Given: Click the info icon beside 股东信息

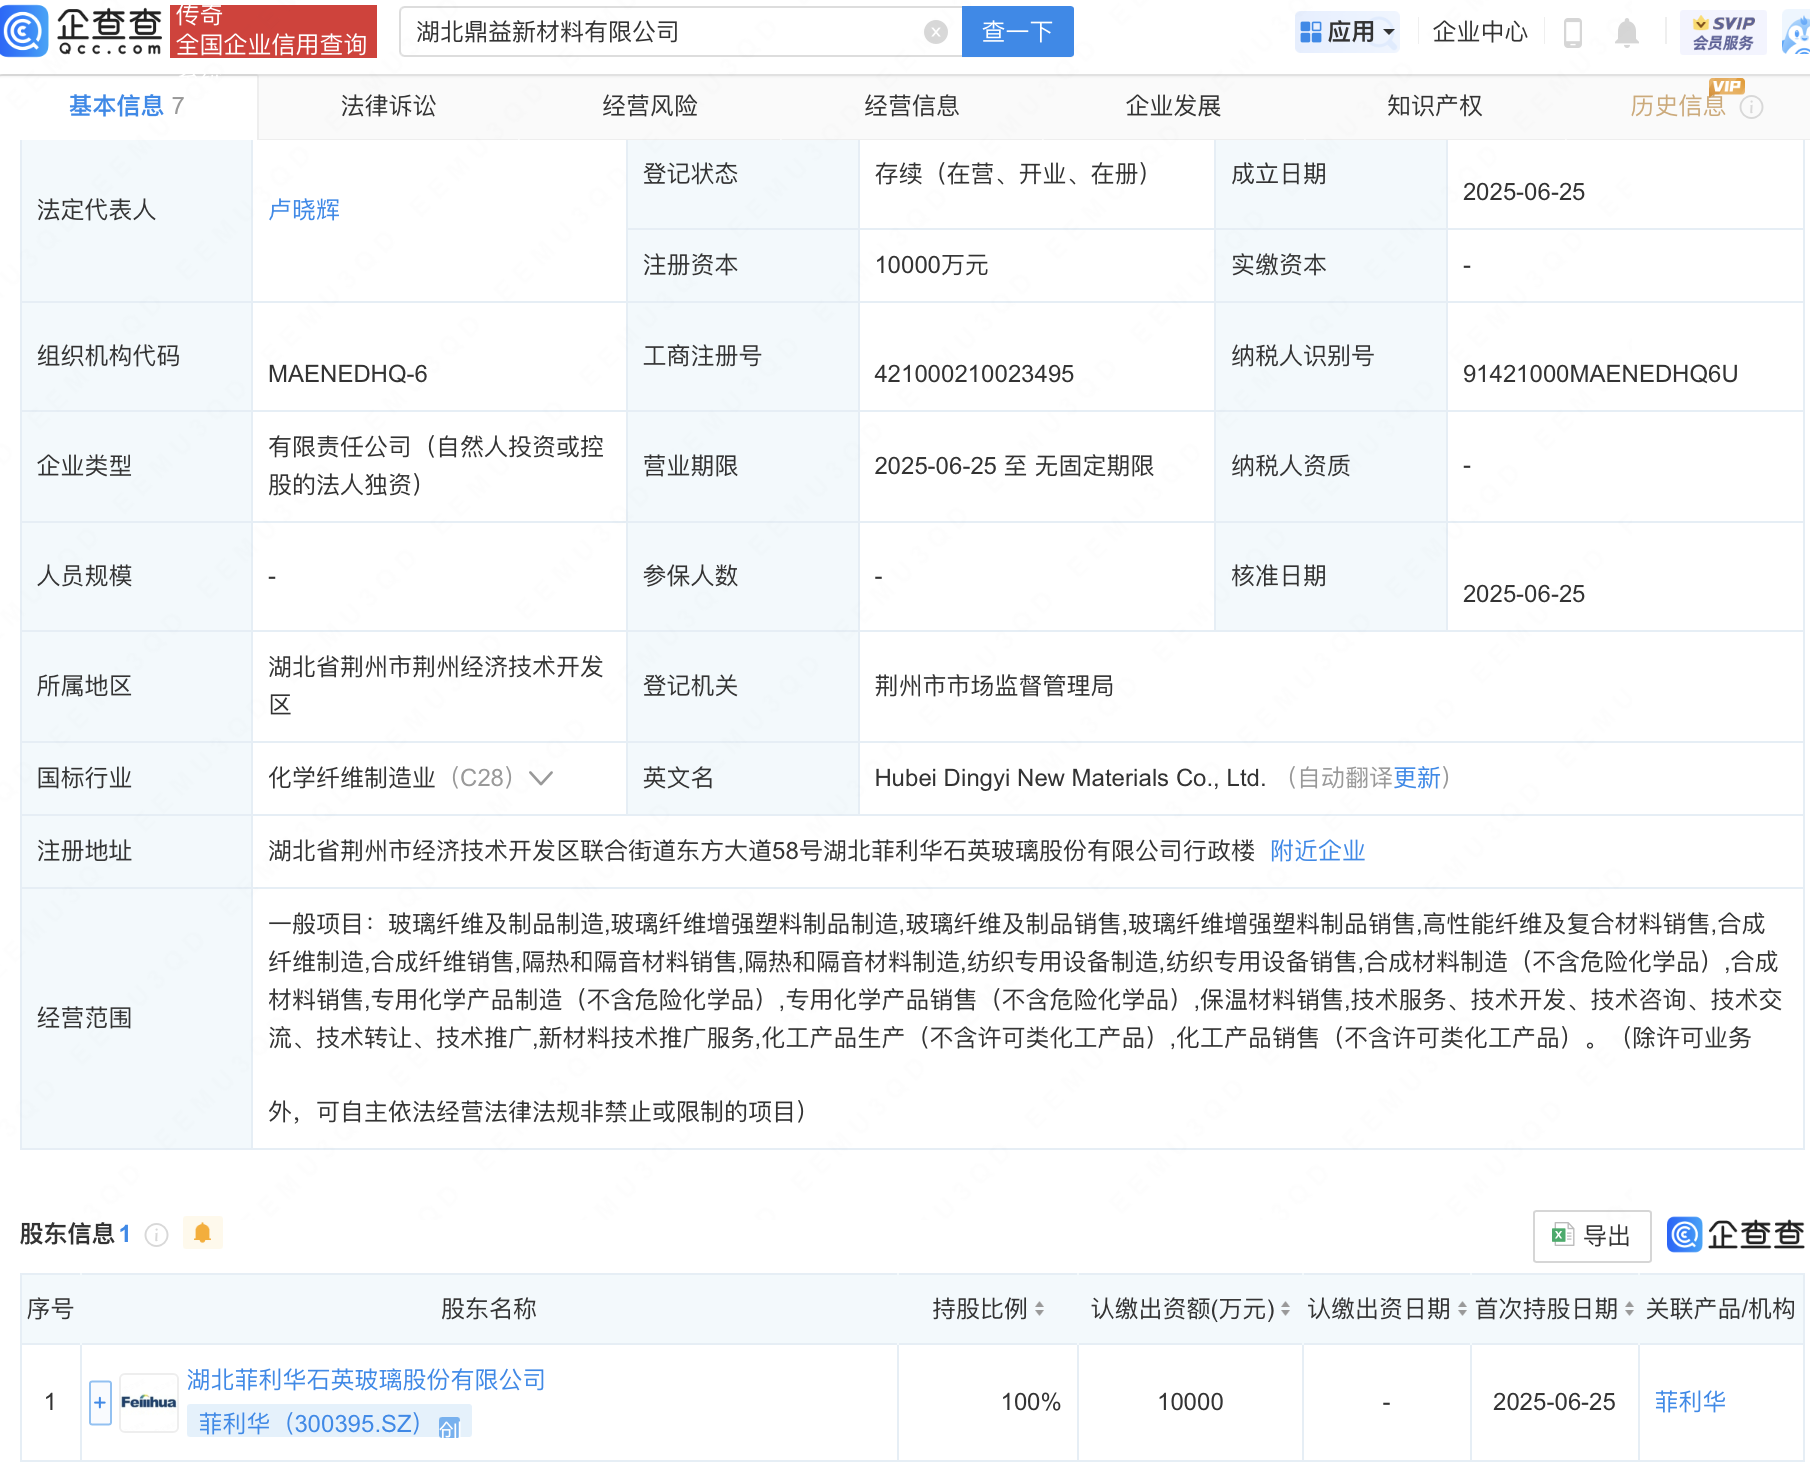Looking at the screenshot, I should (156, 1235).
